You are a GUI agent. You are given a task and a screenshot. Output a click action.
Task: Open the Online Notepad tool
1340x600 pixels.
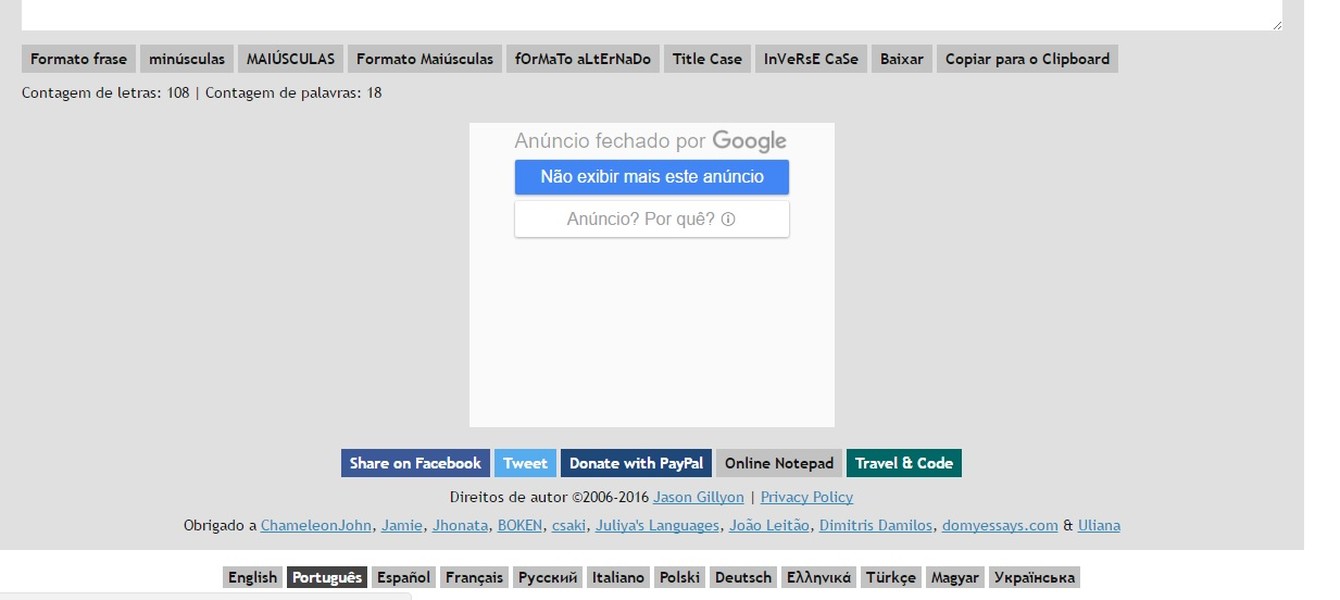[x=778, y=463]
